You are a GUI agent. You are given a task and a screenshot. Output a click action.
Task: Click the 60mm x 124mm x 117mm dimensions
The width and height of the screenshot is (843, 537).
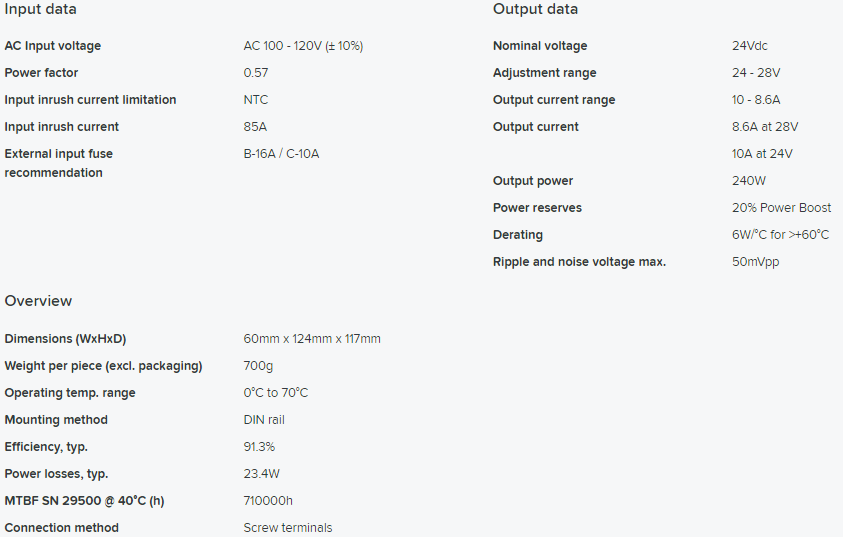pos(312,339)
